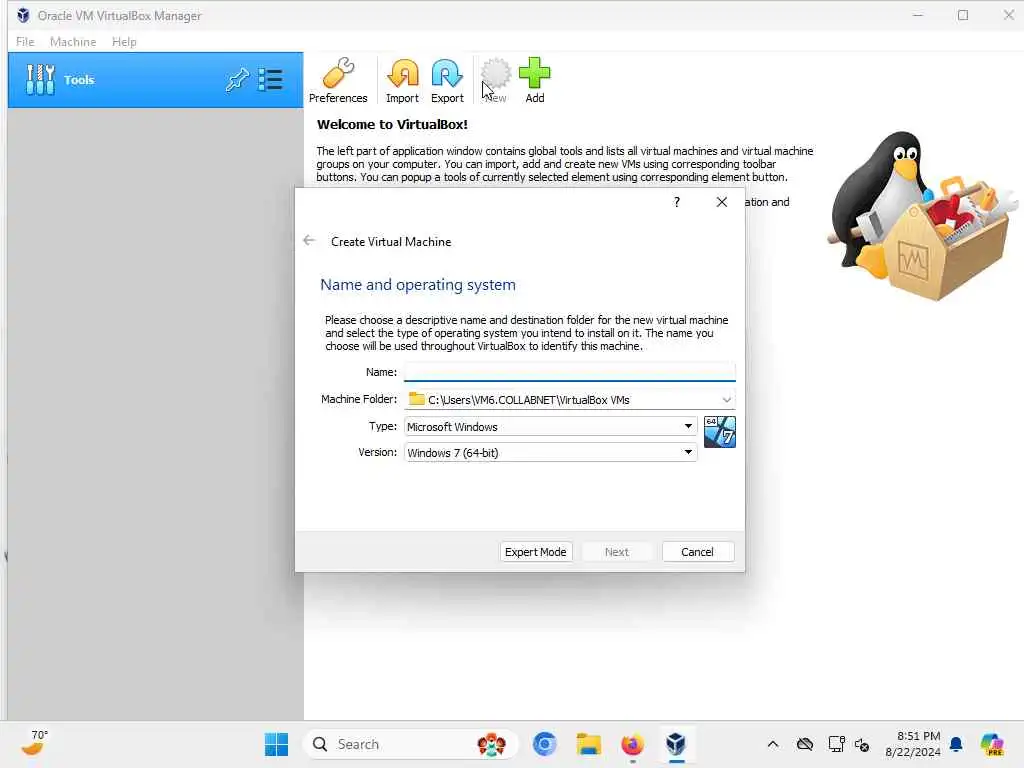The image size is (1024, 768).
Task: Open the Type dropdown showing Microsoft Windows
Action: (x=551, y=426)
